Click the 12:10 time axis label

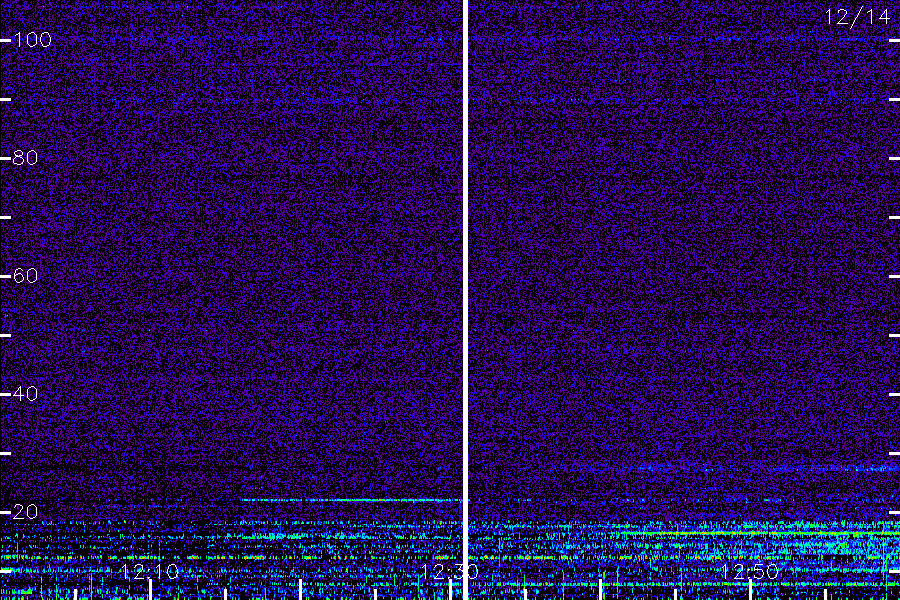[x=150, y=571]
